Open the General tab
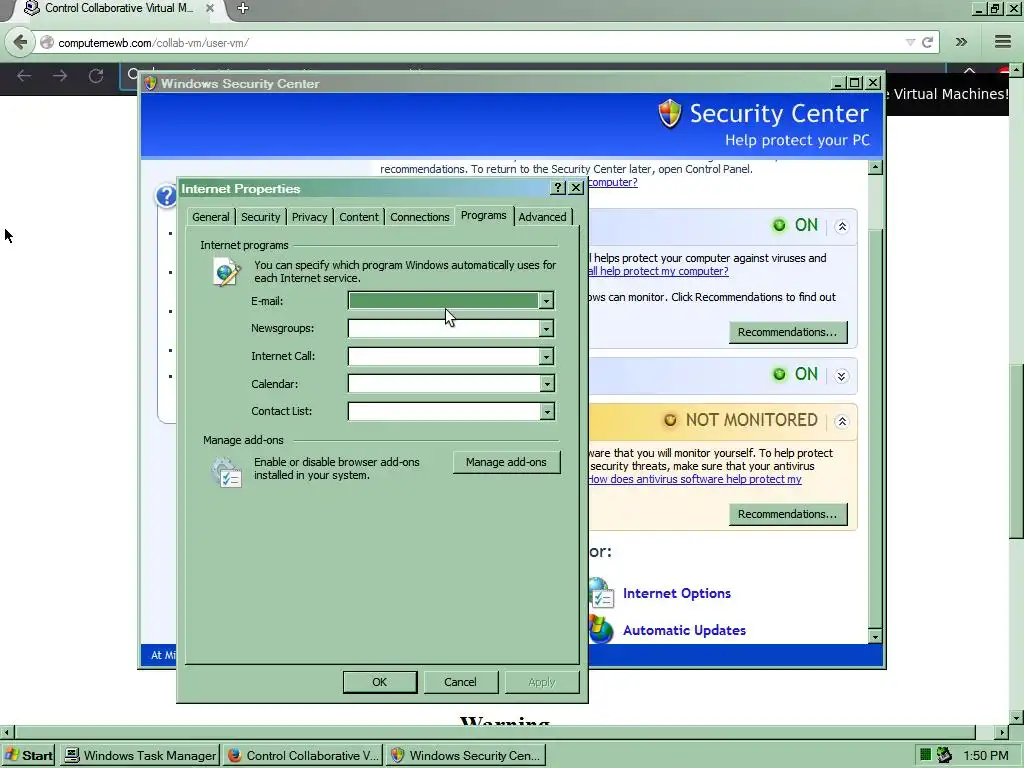Viewport: 1024px width, 768px height. click(x=210, y=217)
